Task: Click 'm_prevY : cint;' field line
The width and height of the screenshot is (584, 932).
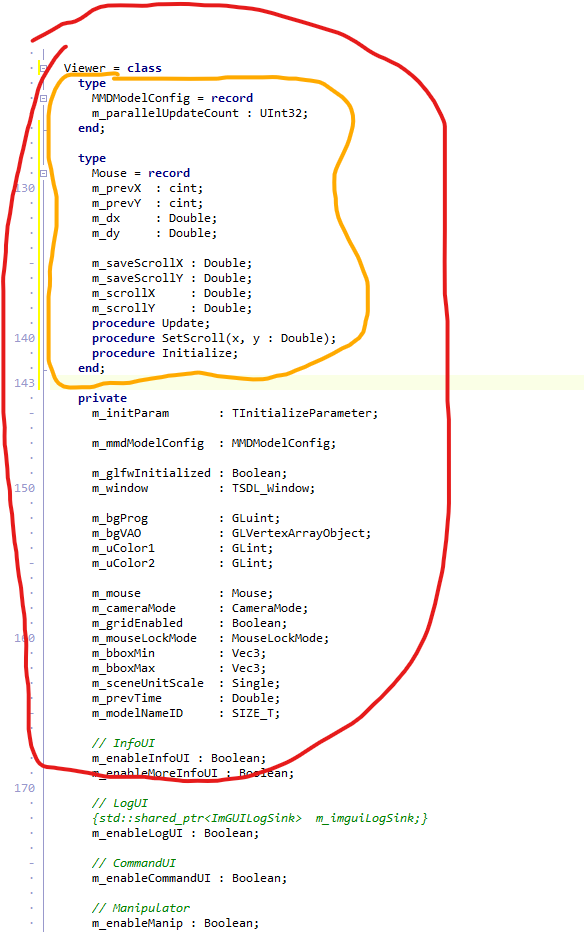Action: [147, 203]
